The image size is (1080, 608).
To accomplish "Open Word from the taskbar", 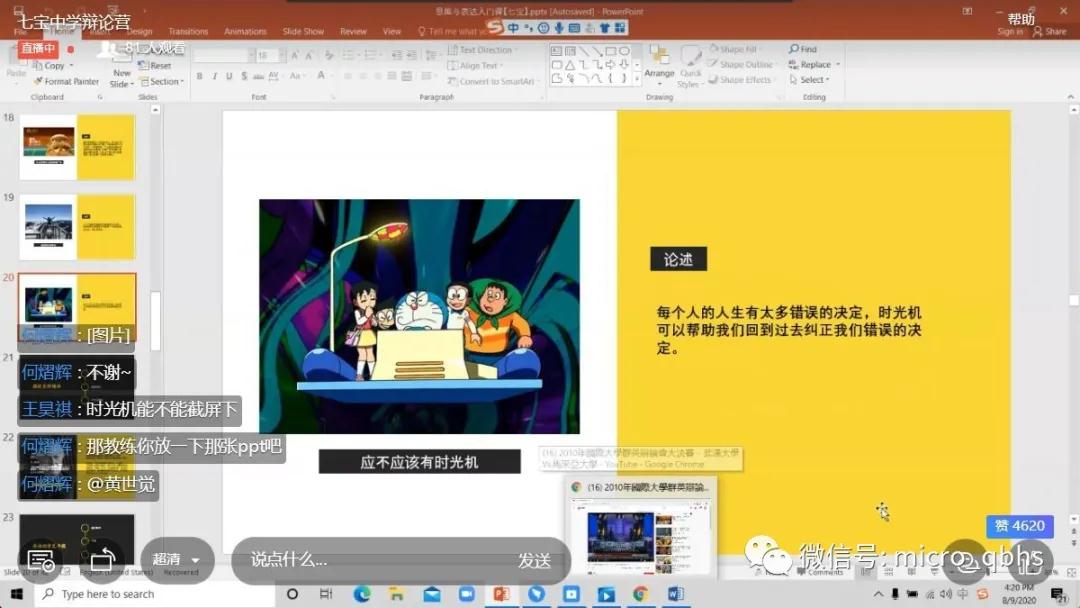I will pyautogui.click(x=675, y=594).
